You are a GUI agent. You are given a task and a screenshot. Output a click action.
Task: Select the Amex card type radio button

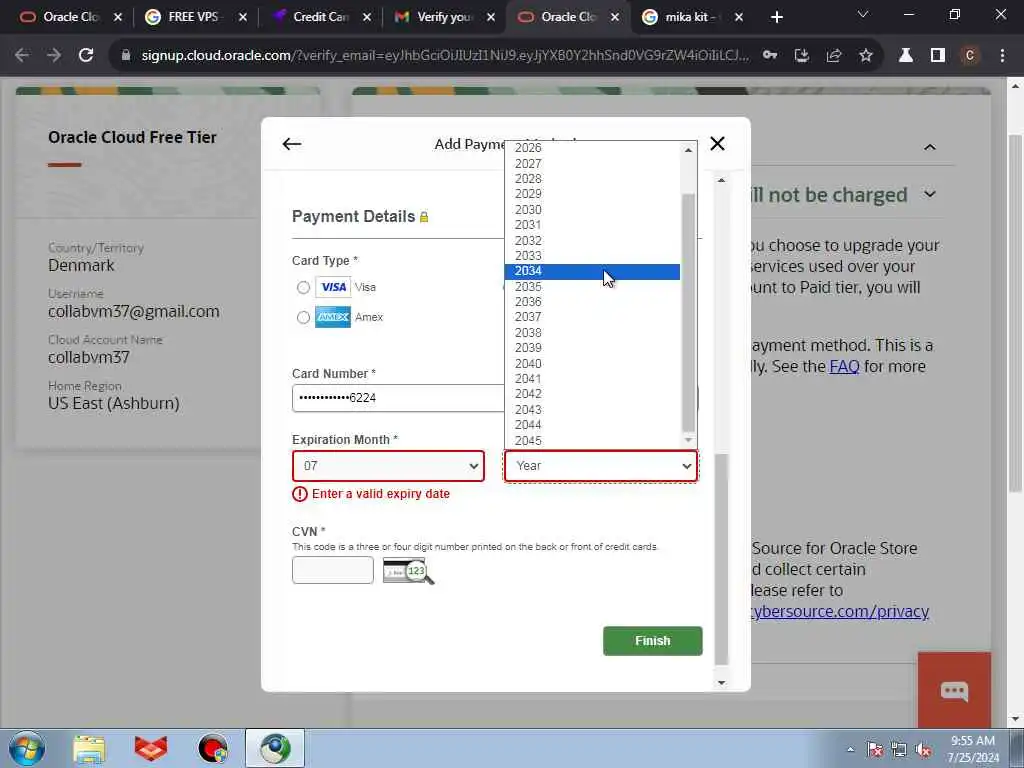303,317
